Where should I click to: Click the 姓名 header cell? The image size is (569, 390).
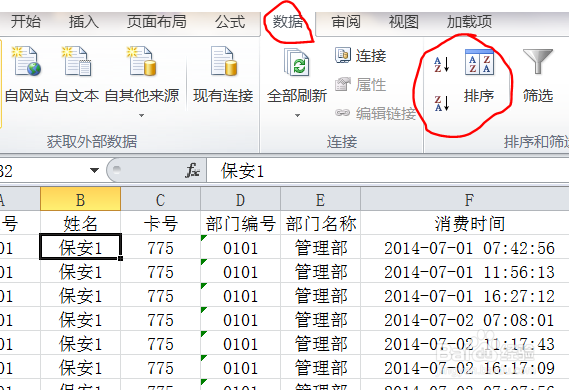[x=80, y=223]
